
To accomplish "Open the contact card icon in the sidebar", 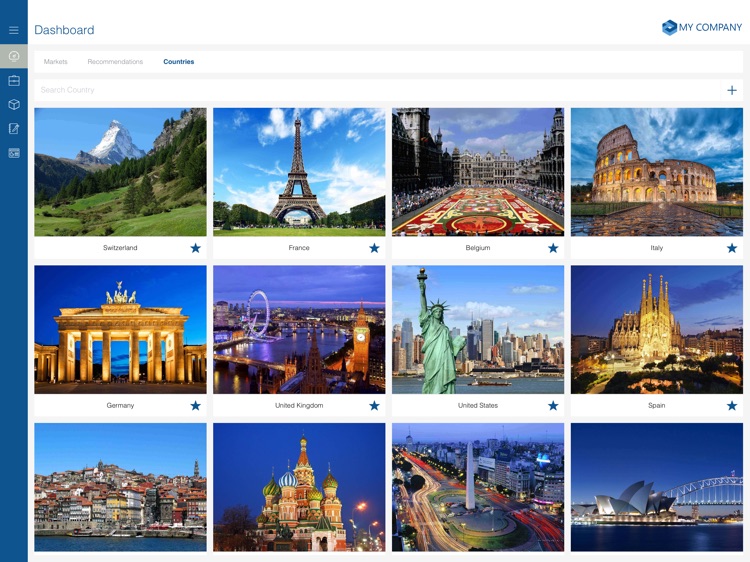I will pyautogui.click(x=14, y=153).
